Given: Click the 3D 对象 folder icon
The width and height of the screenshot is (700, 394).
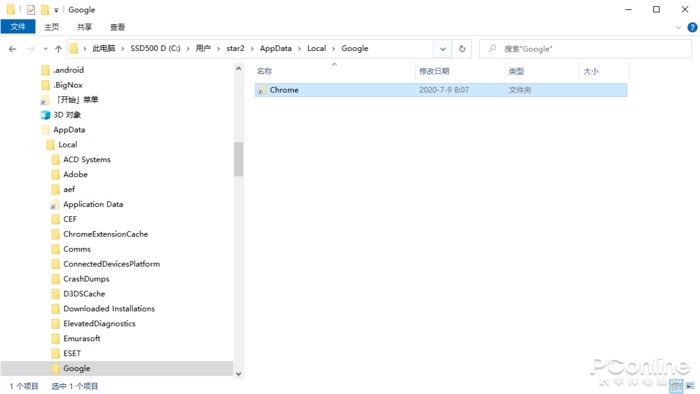Looking at the screenshot, I should 45,115.
